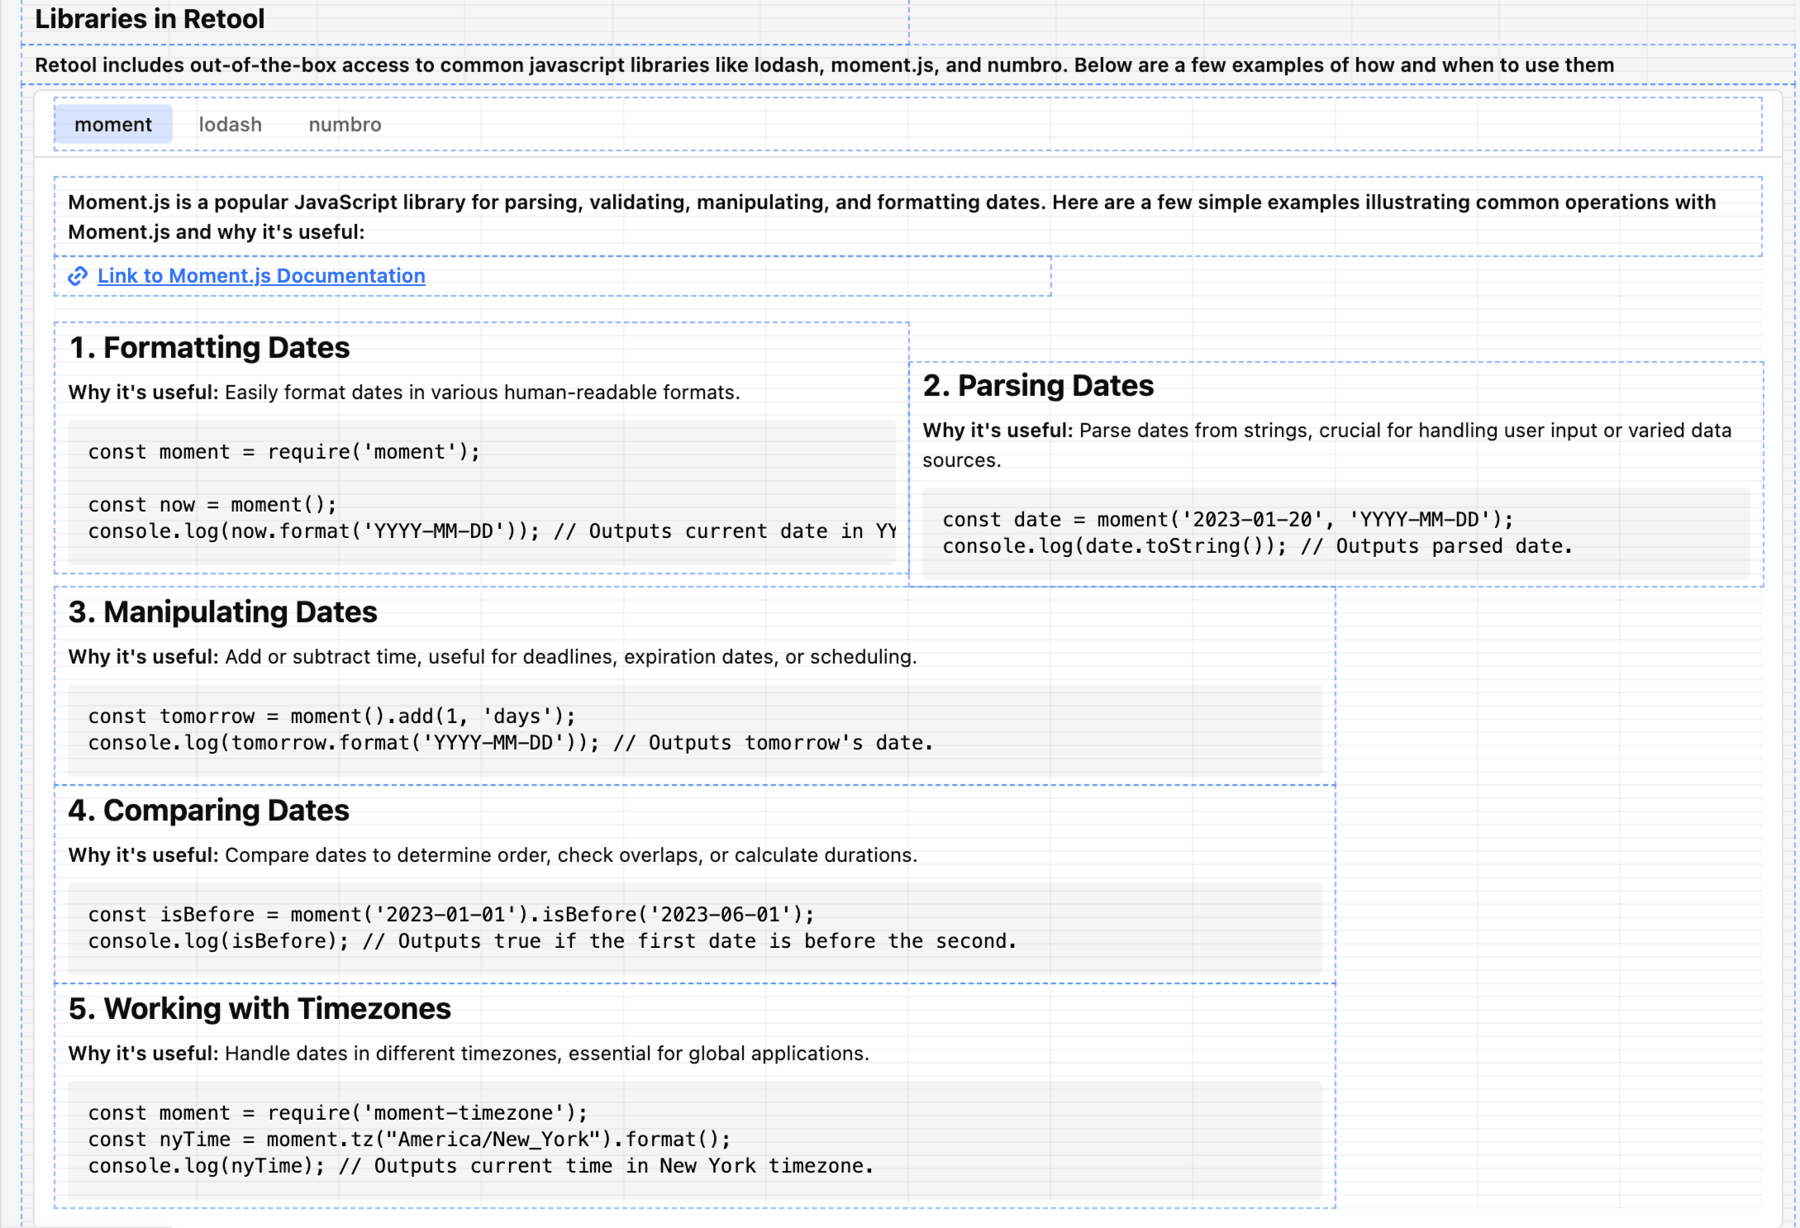The width and height of the screenshot is (1800, 1228).
Task: Click the 'const date = moment('2023-01-20'' code line
Action: (1228, 519)
